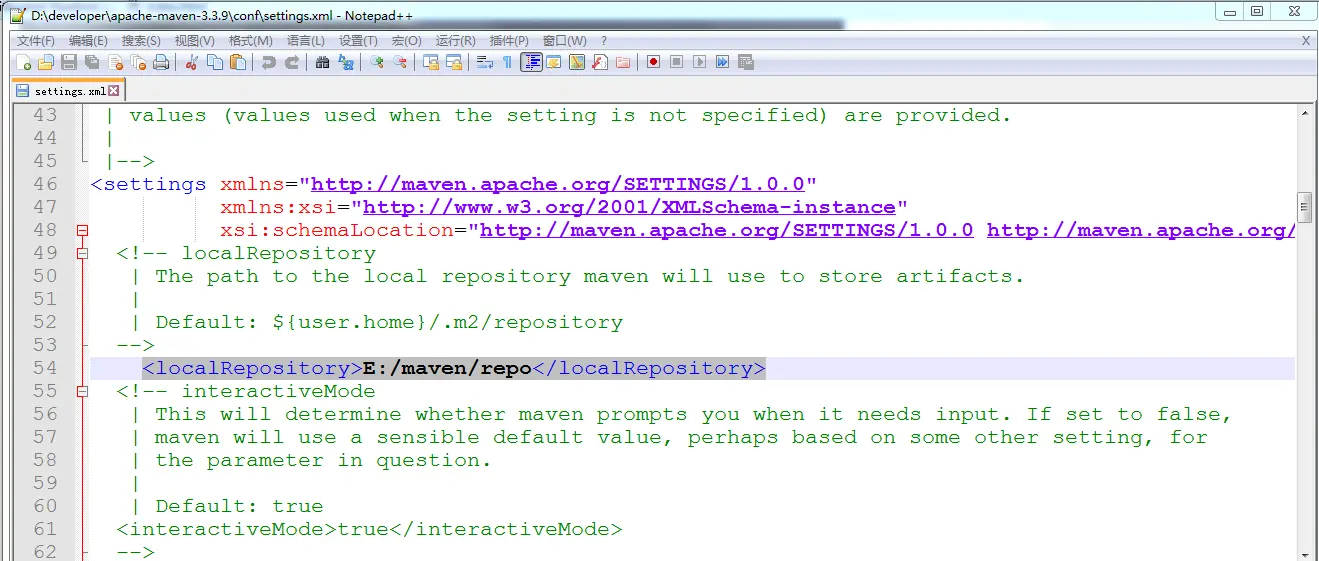Toggle synchronize horizontal scrolling icon
The width and height of the screenshot is (1319, 561).
tap(454, 62)
